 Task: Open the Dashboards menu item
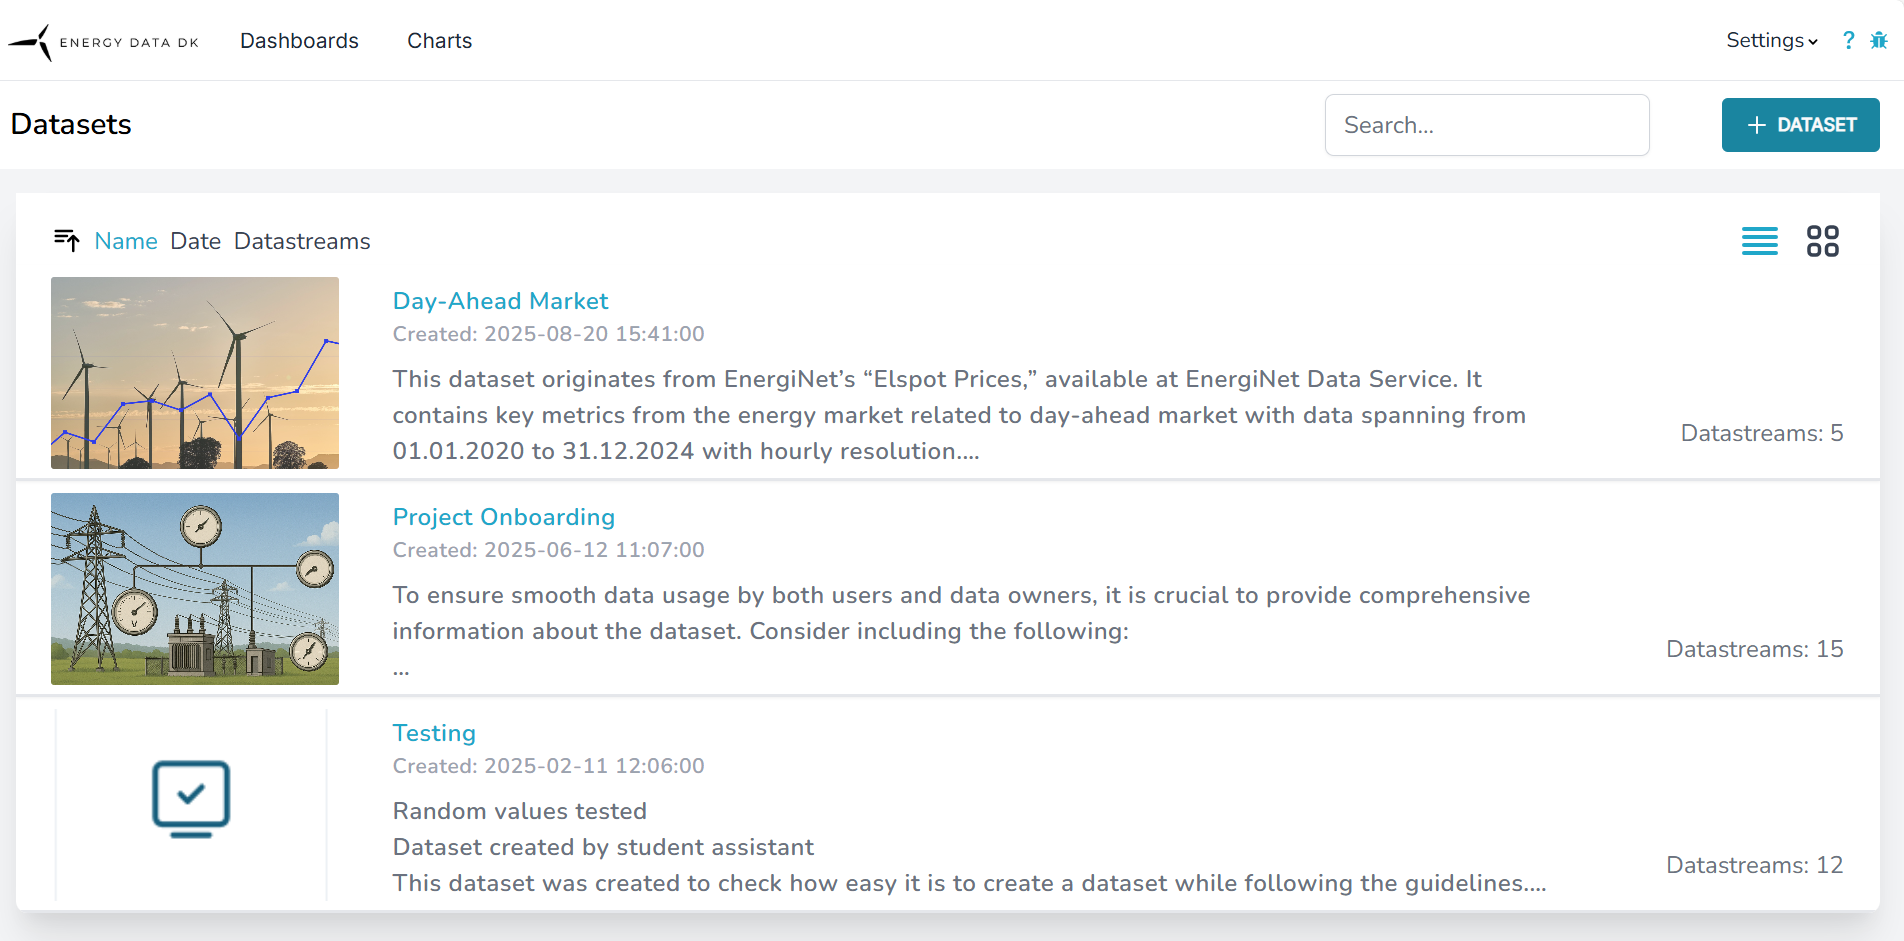coord(299,41)
